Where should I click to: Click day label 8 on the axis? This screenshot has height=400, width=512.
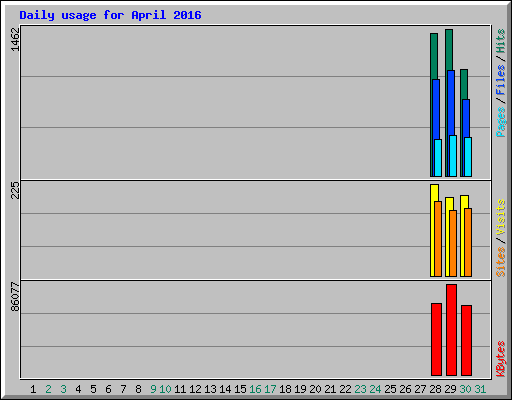pyautogui.click(x=138, y=389)
